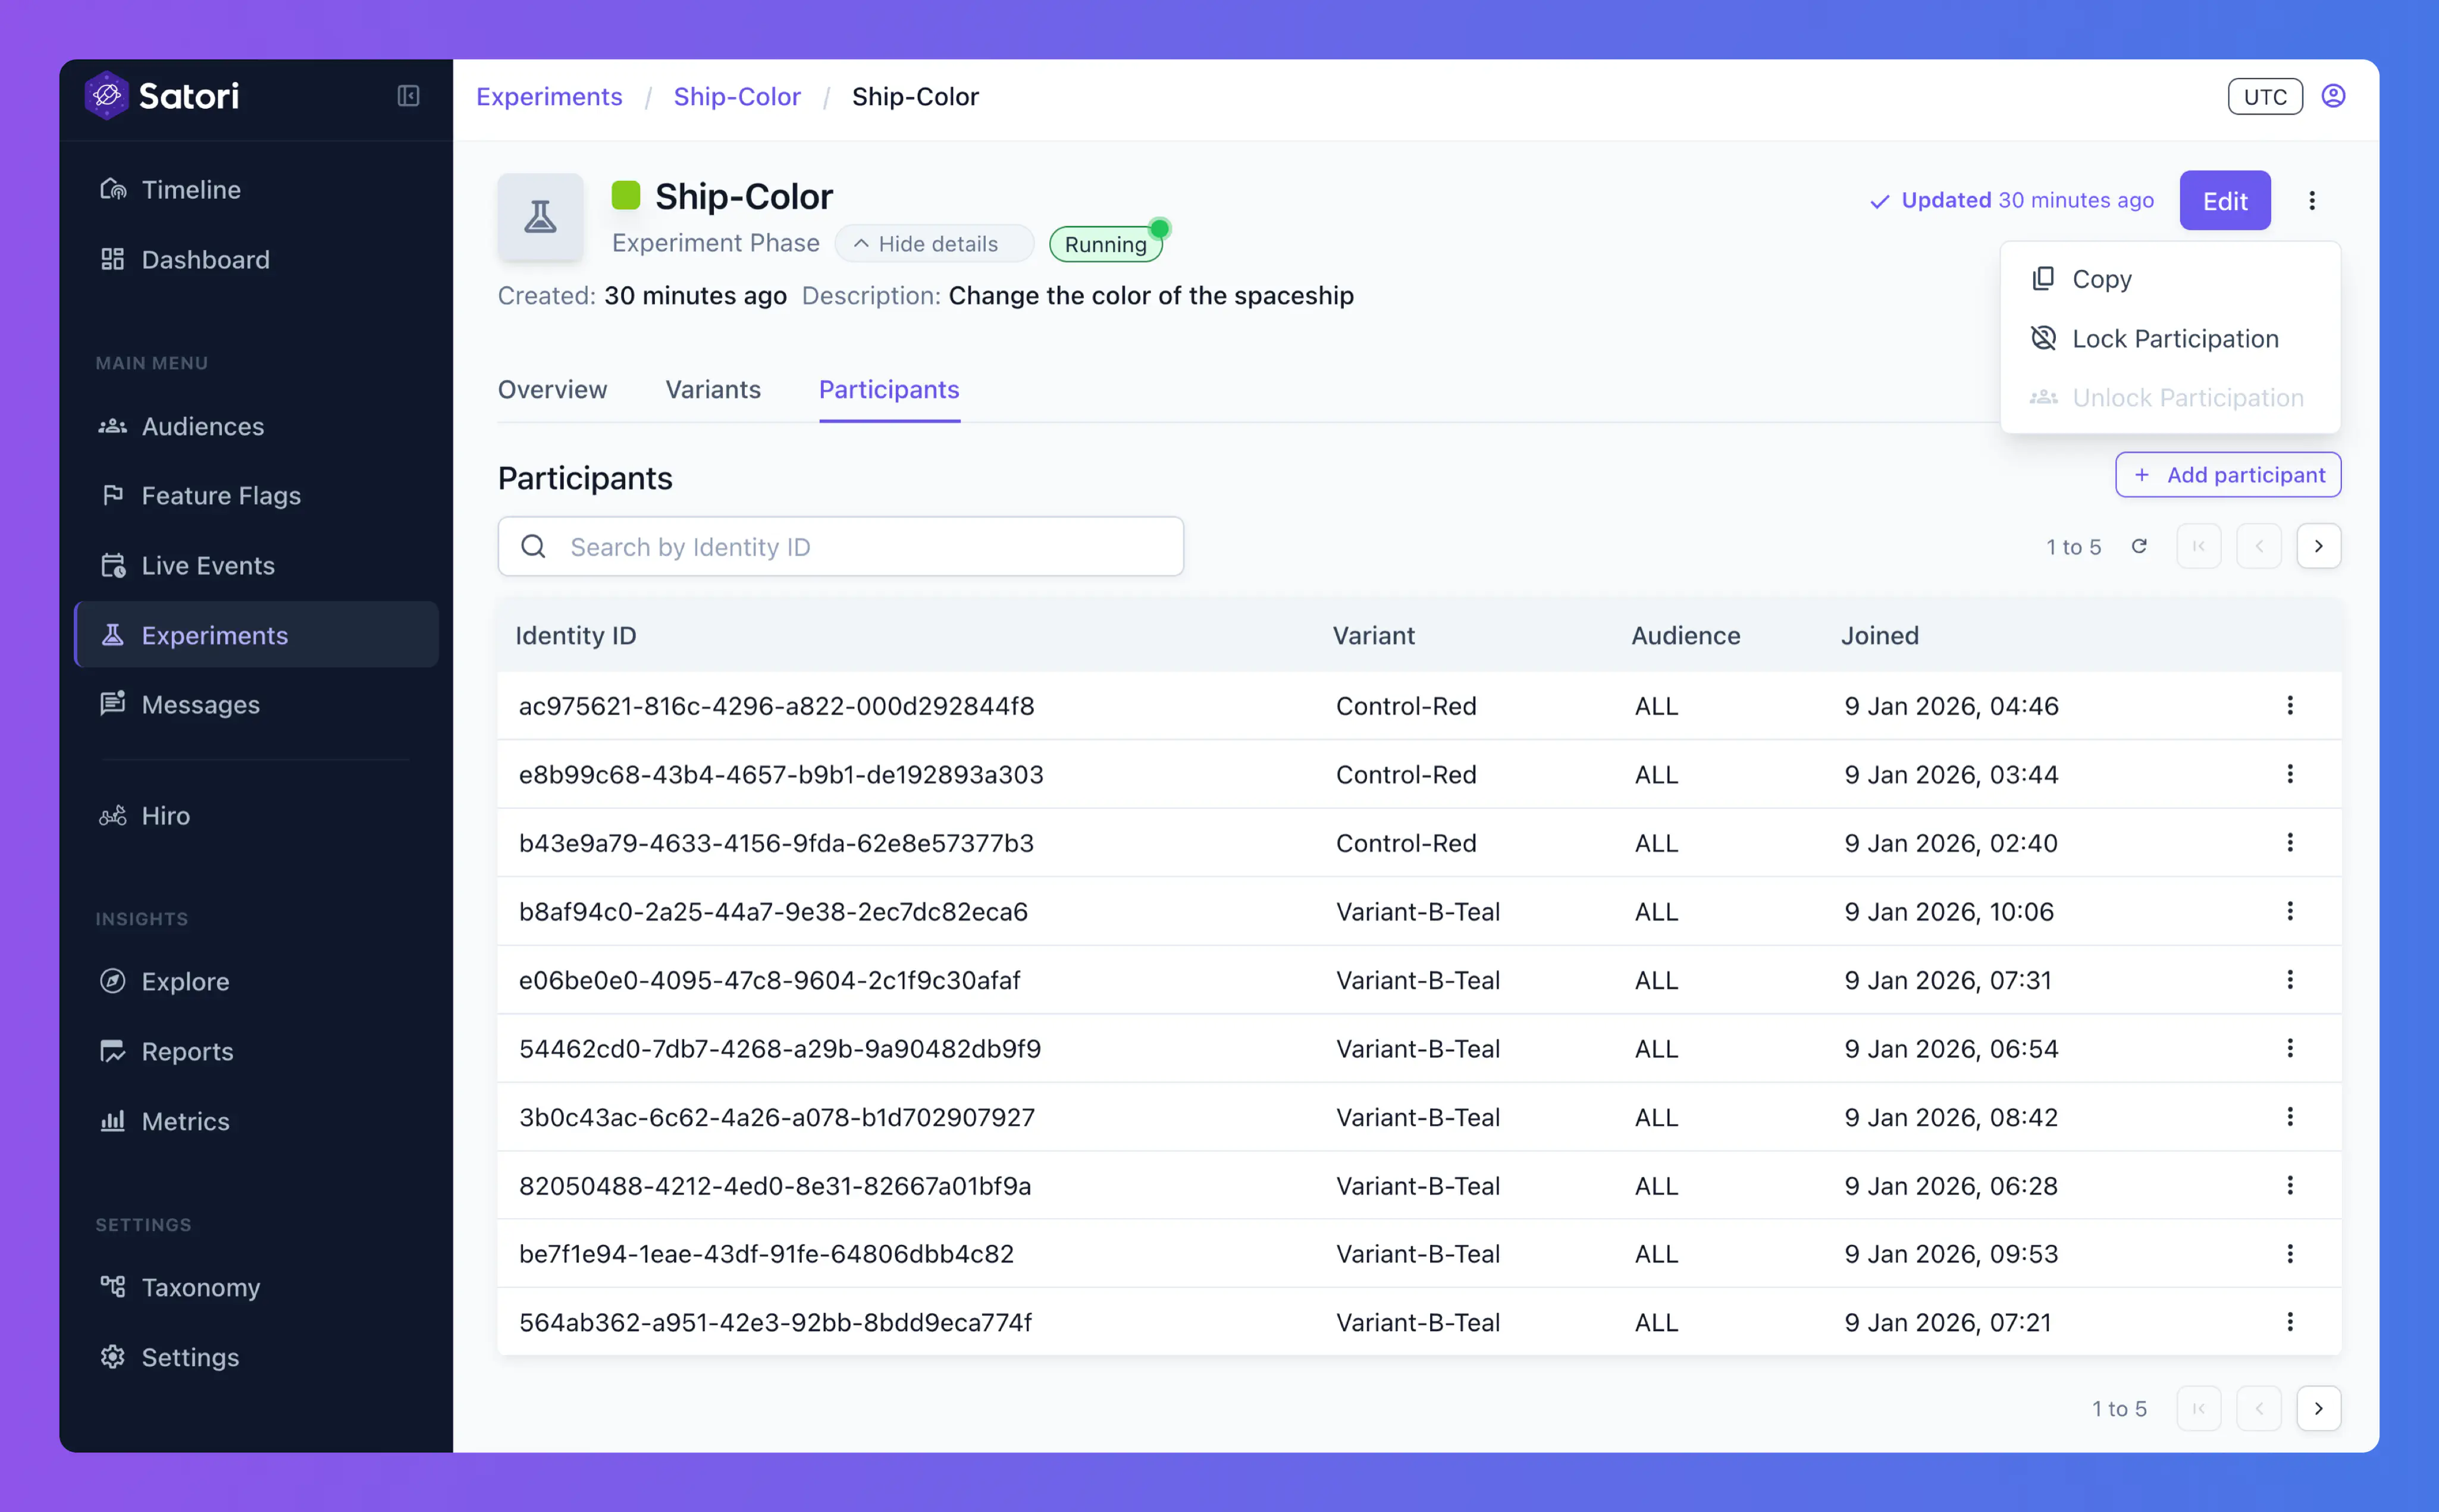2439x1512 pixels.
Task: Open the user account profile icon
Action: pyautogui.click(x=2333, y=96)
